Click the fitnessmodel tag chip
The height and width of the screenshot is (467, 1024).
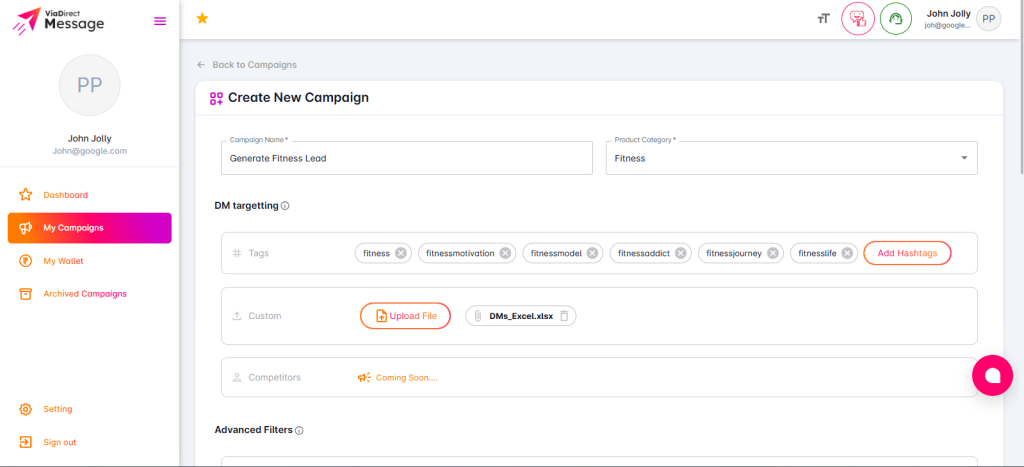coord(562,253)
